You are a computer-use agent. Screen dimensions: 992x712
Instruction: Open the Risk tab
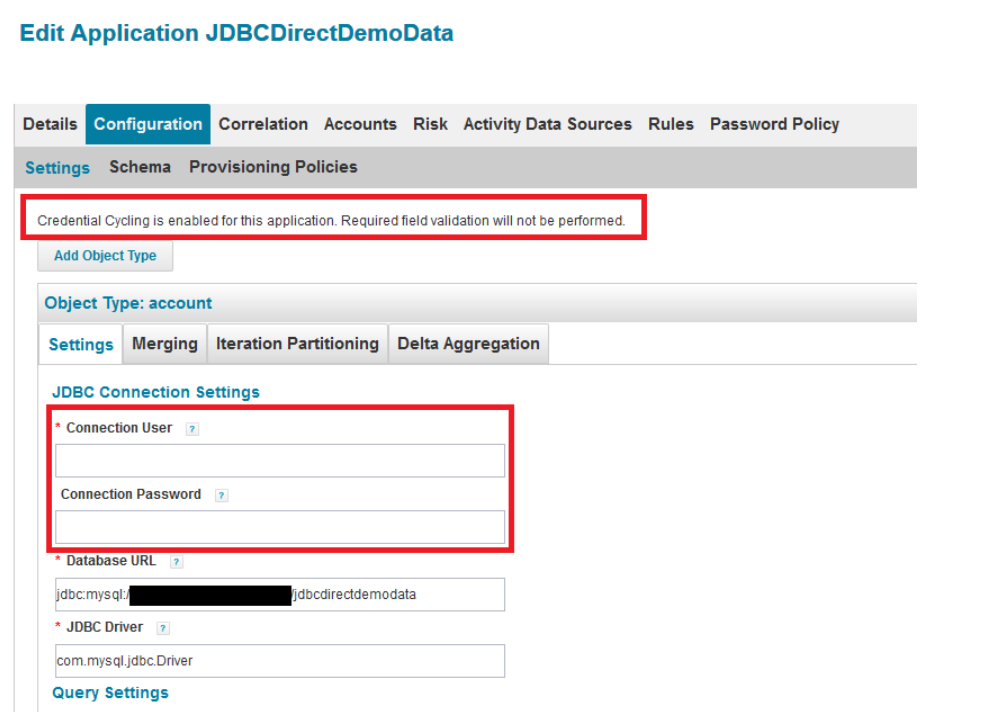(430, 124)
